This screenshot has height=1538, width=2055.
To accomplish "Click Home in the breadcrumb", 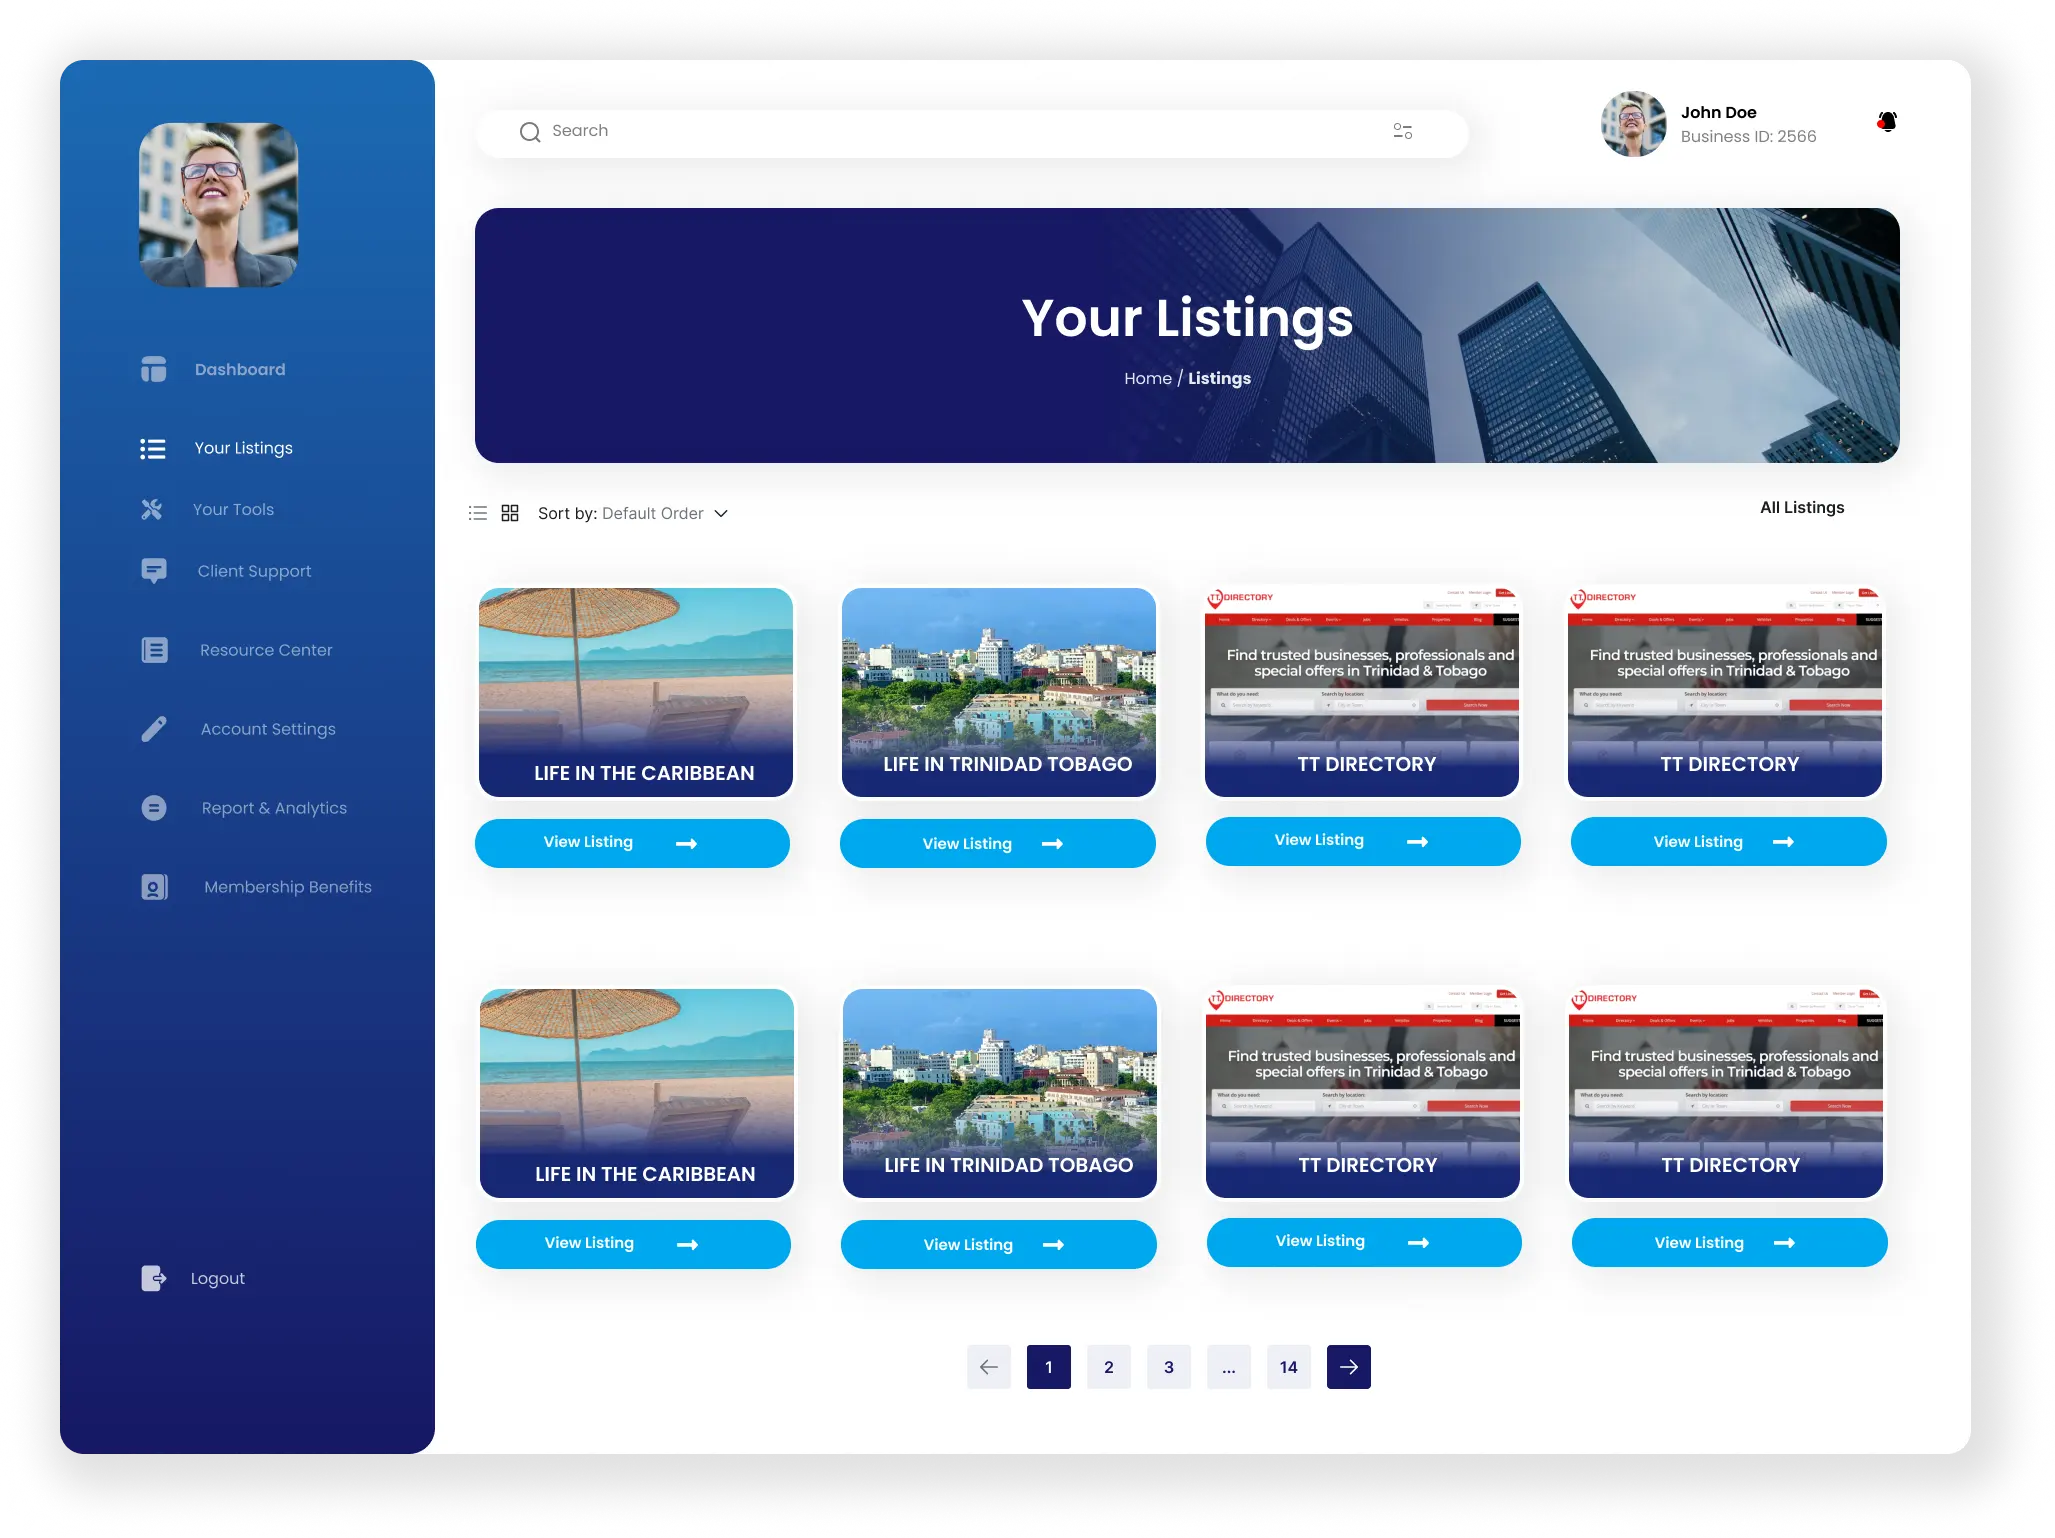I will tap(1147, 378).
